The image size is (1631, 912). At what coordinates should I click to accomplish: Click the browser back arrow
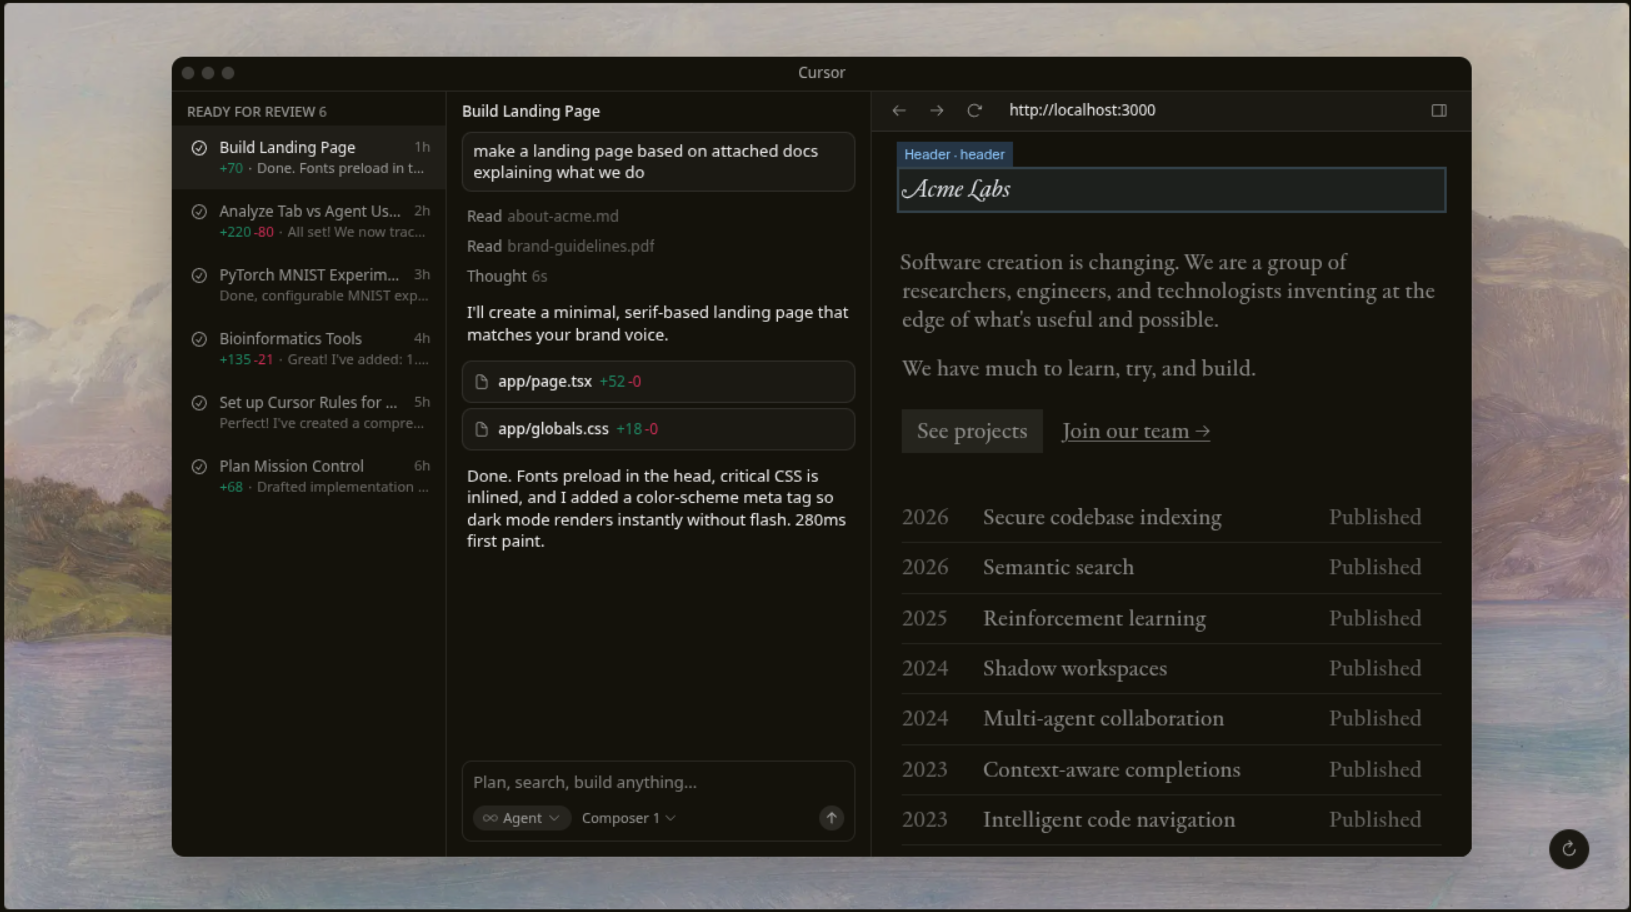tap(898, 111)
